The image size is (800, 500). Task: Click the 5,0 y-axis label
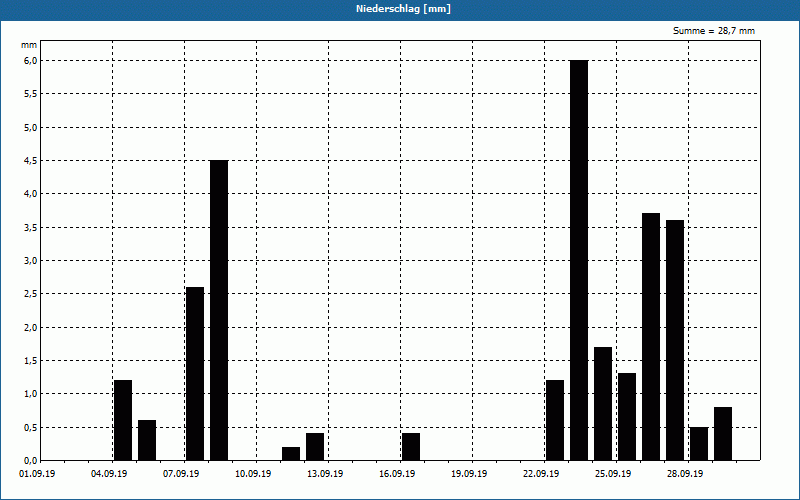point(31,128)
